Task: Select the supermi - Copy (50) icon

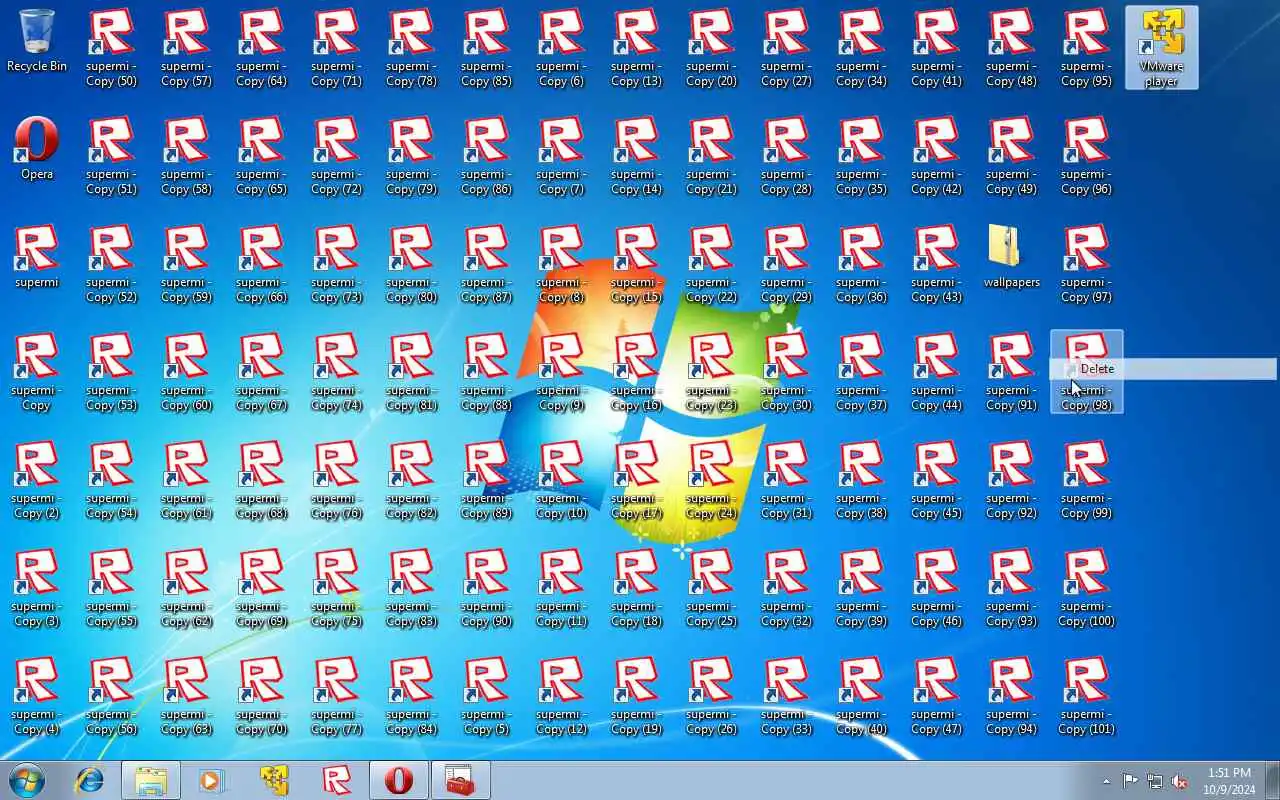Action: click(x=111, y=47)
